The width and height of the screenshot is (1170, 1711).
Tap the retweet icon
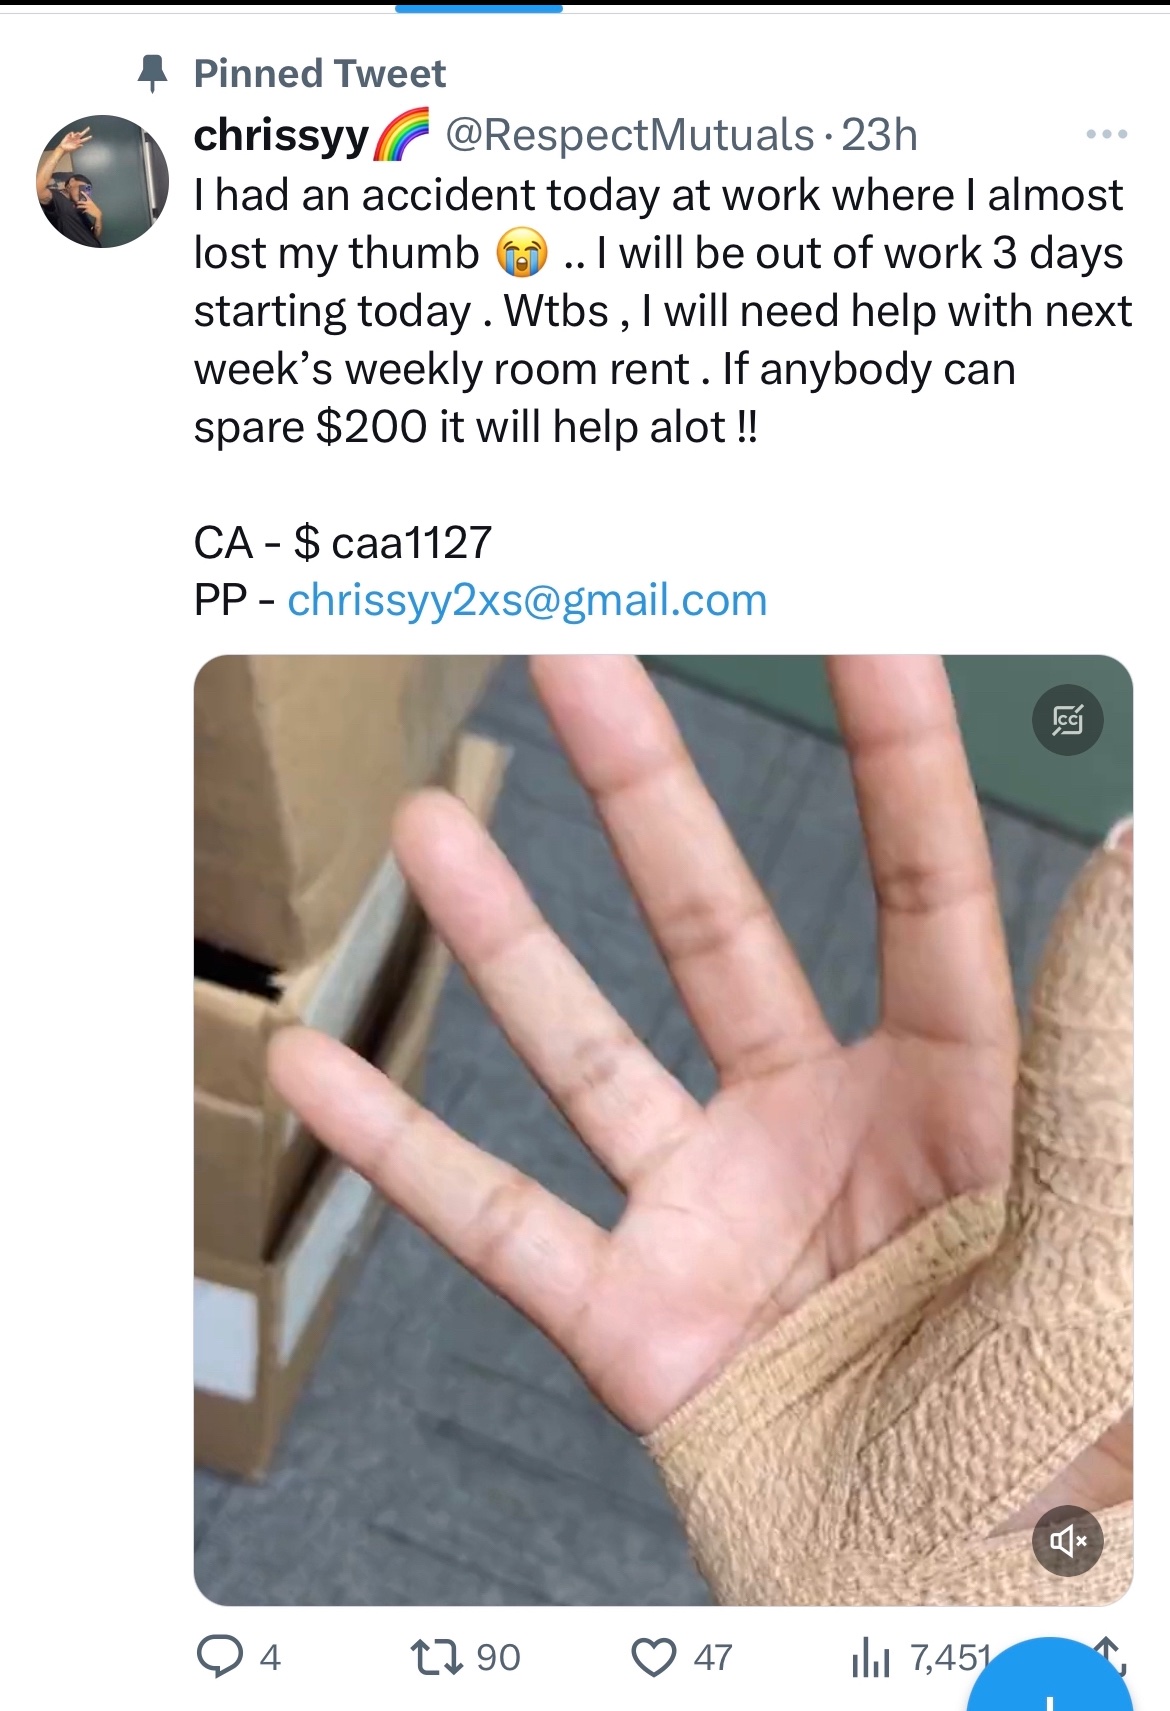(437, 1657)
